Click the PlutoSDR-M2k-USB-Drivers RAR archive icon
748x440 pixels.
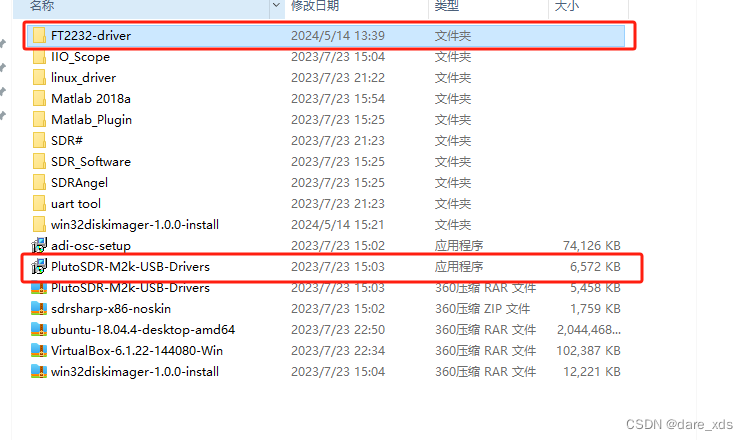tap(39, 288)
